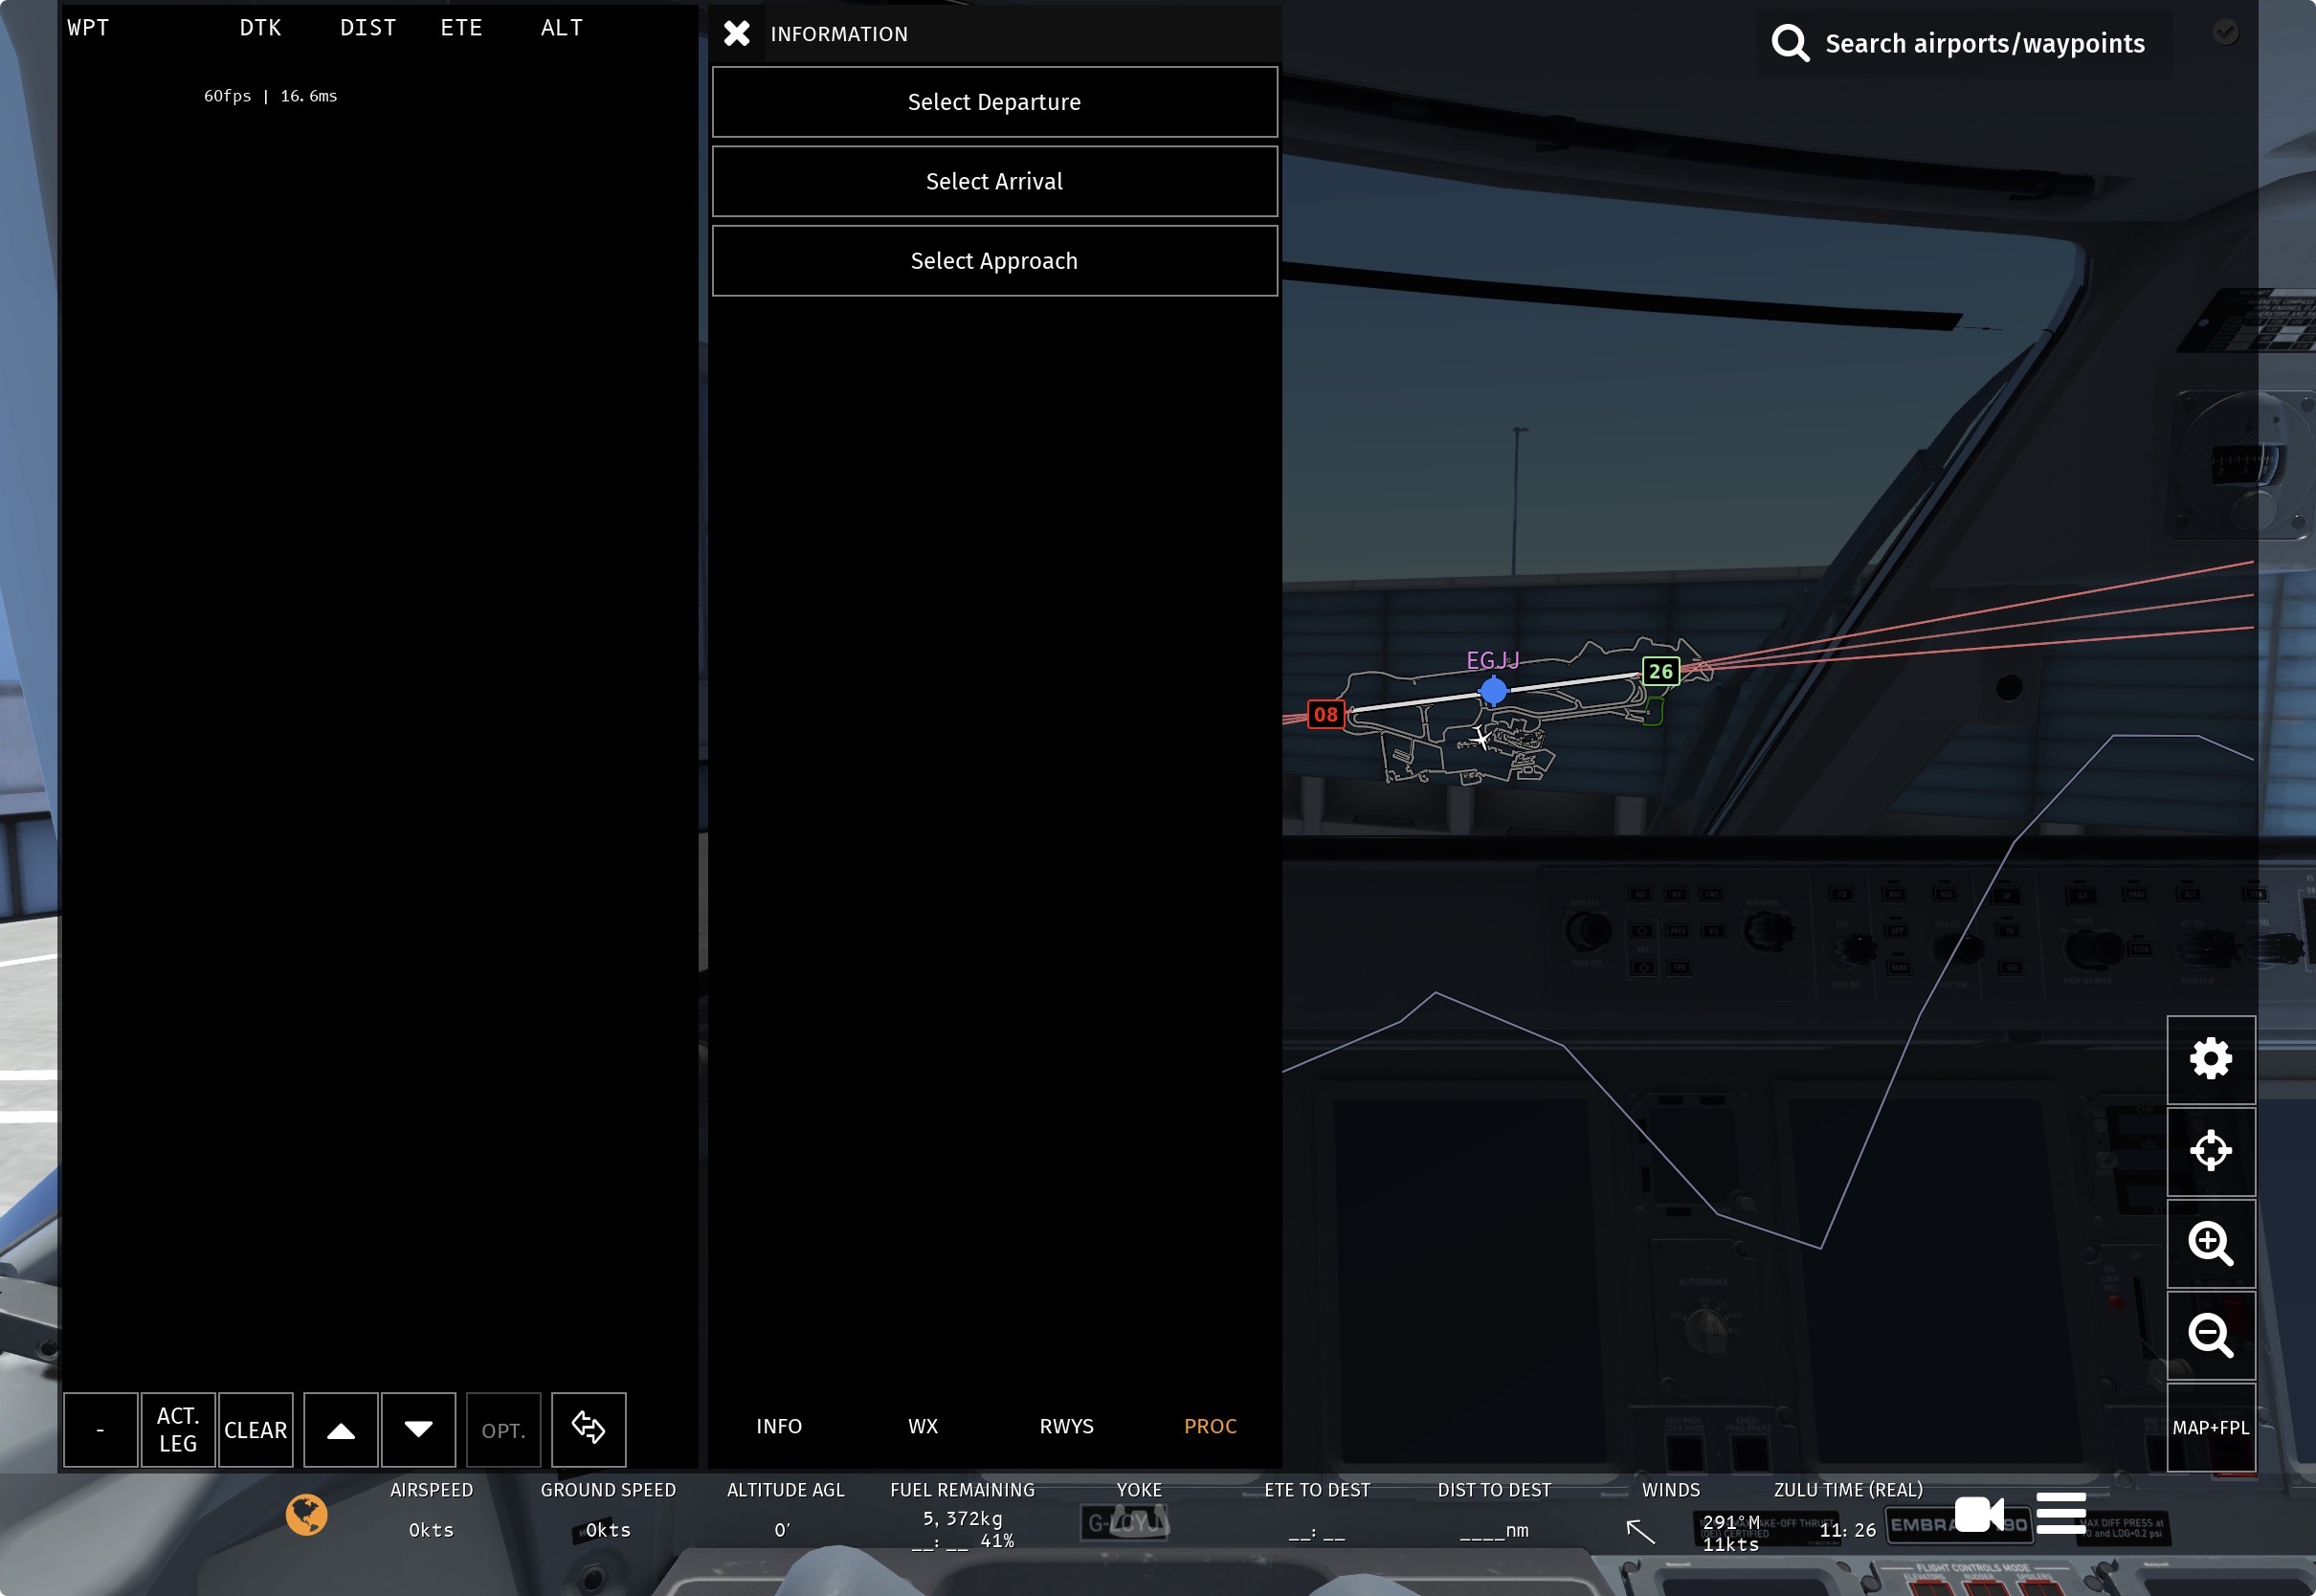Activate the ACT. LEG button
This screenshot has height=1596, width=2316.
(178, 1429)
